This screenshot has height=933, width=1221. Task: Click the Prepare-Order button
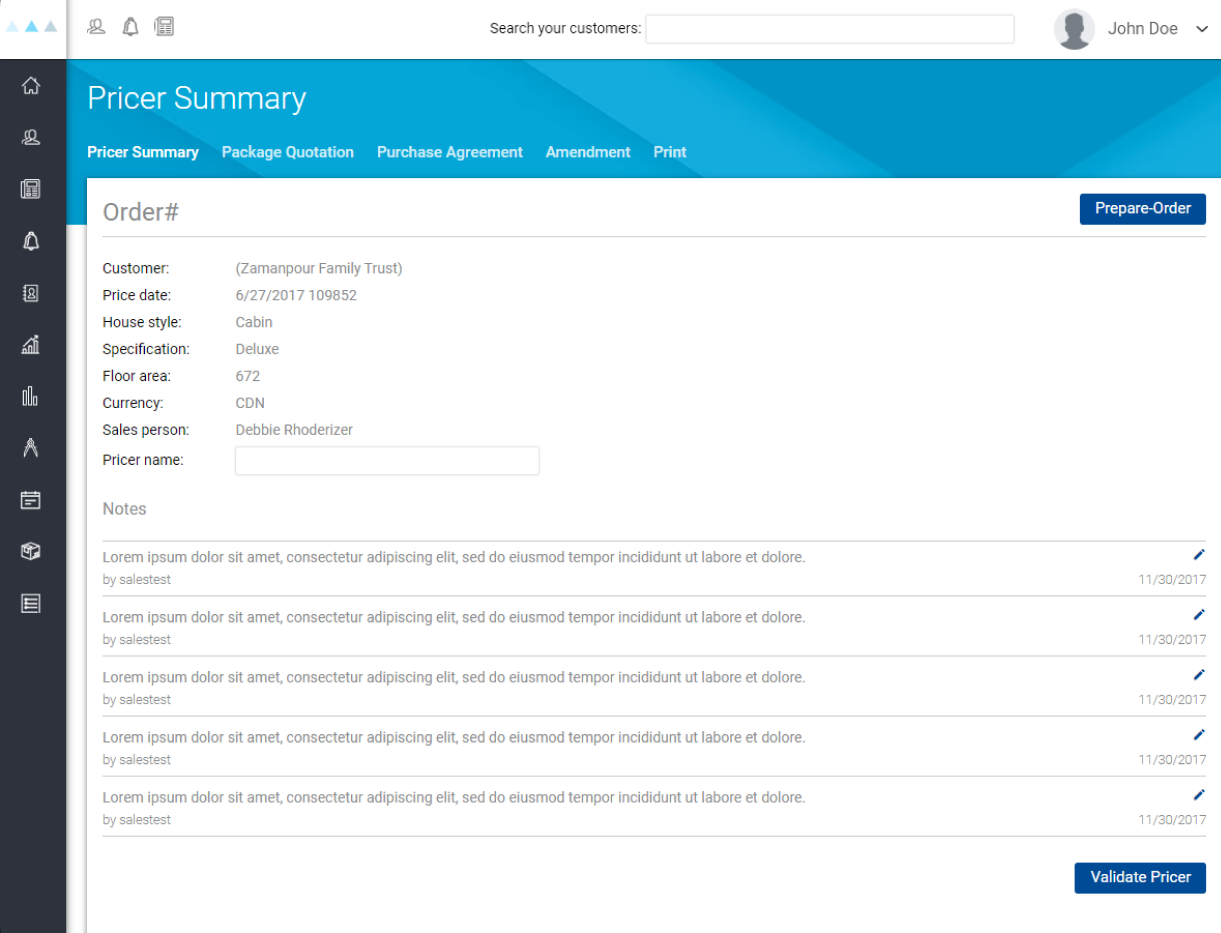[1142, 209]
